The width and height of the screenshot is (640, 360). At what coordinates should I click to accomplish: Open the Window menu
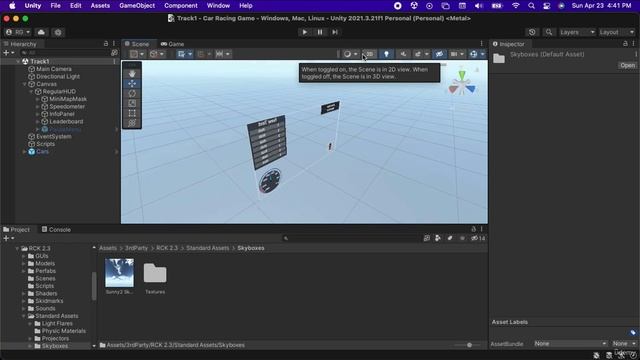tap(218, 6)
